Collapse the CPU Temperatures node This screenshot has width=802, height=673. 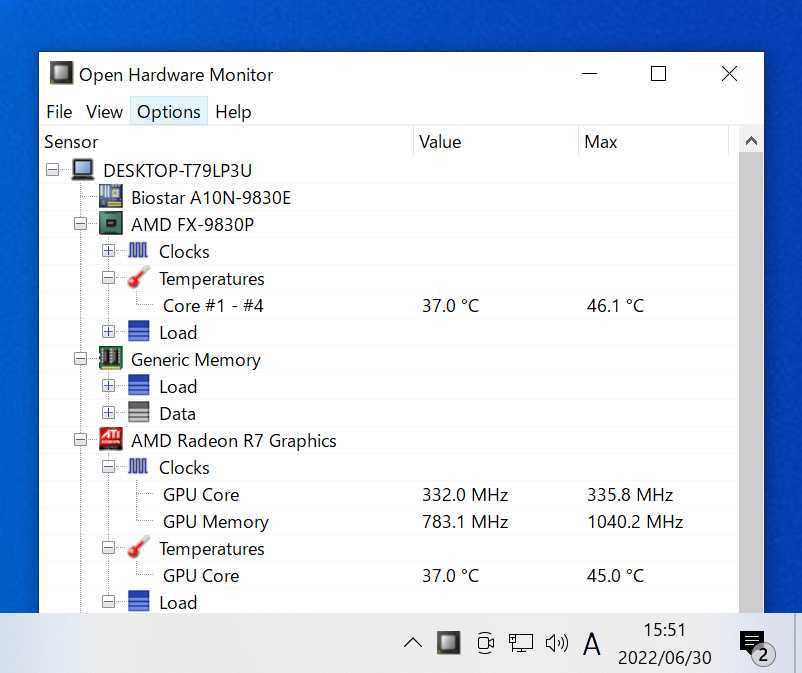[108, 278]
